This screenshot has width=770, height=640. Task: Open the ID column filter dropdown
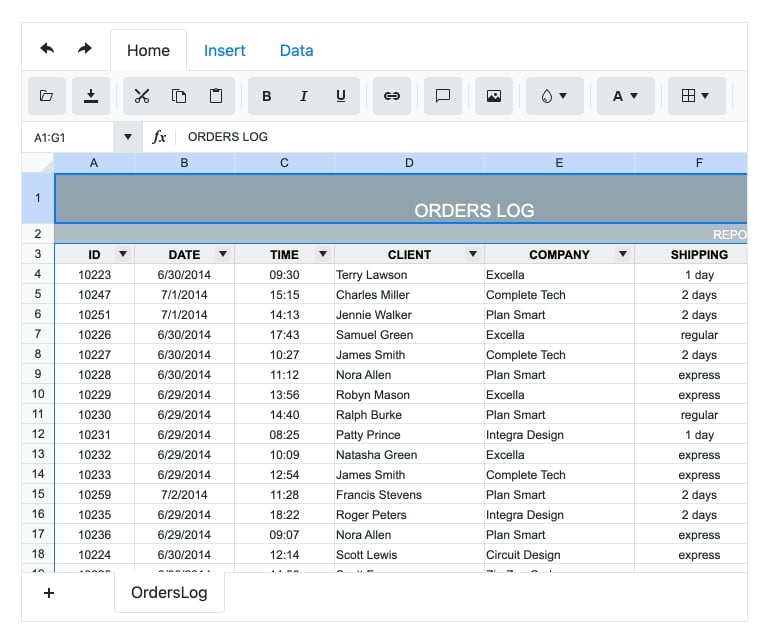click(x=123, y=254)
